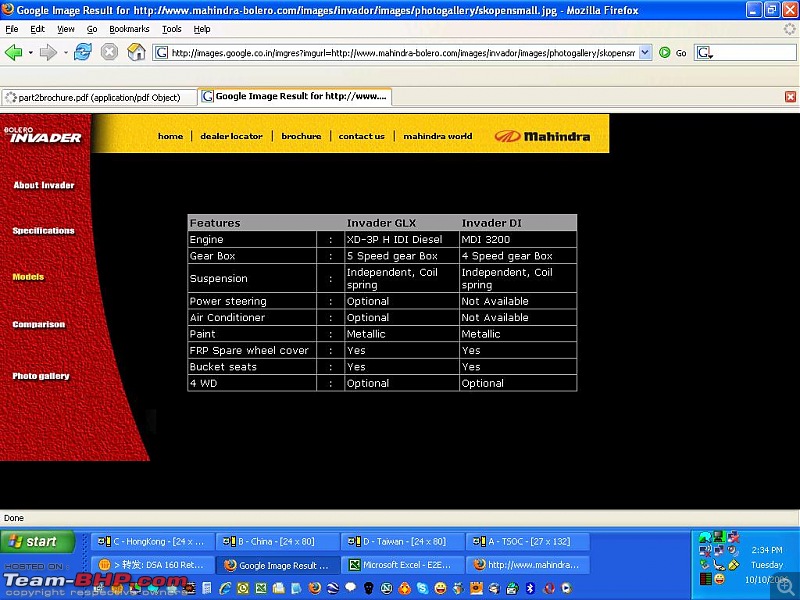Click the page identity icon in address bar
Screen dimensions: 800x600
pyautogui.click(x=161, y=53)
